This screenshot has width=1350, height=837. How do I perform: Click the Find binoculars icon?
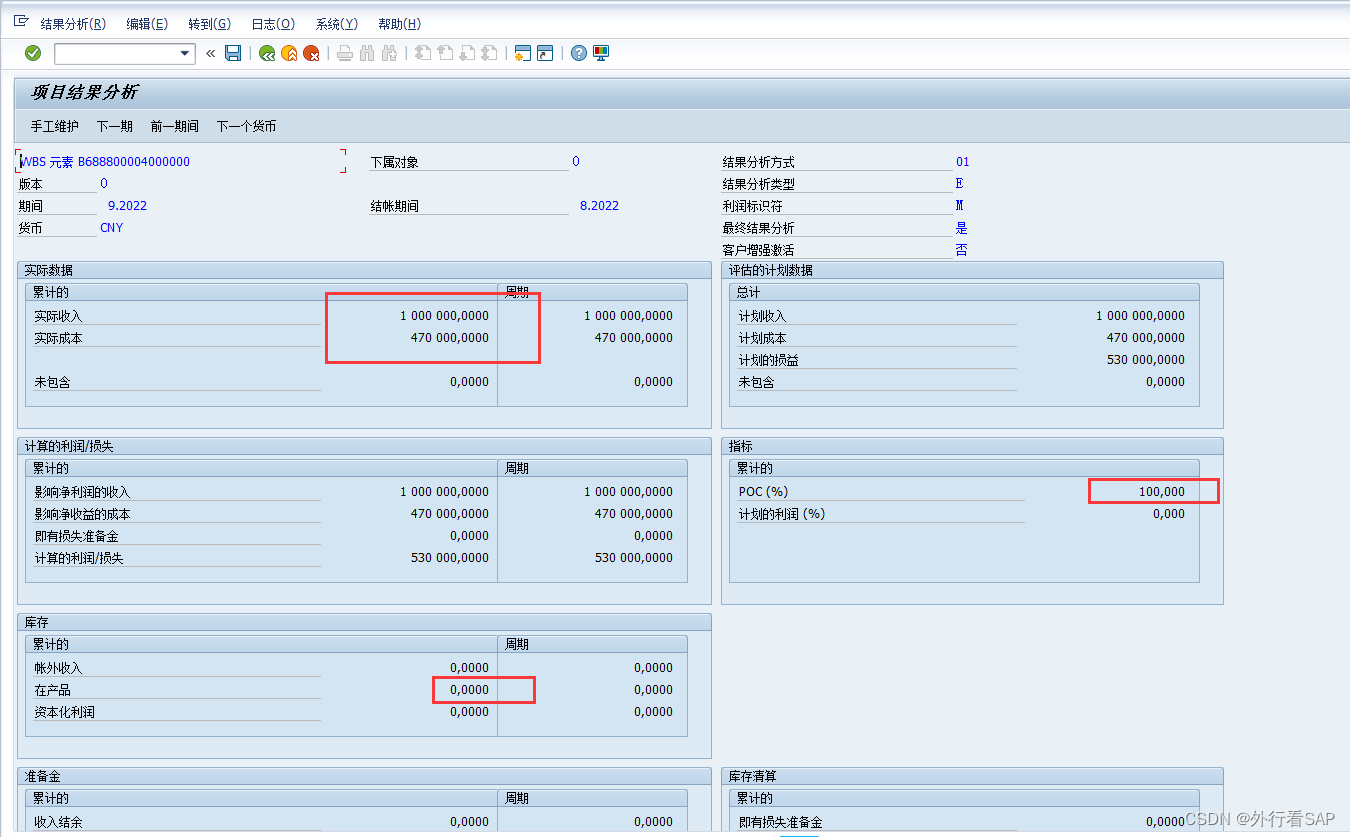(367, 53)
